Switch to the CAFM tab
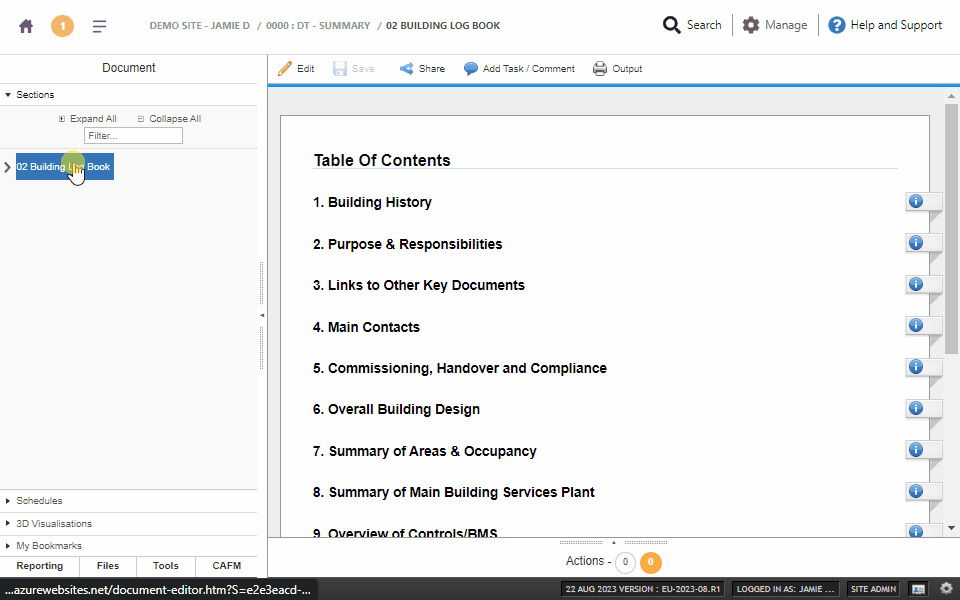The width and height of the screenshot is (960, 600). pos(227,566)
